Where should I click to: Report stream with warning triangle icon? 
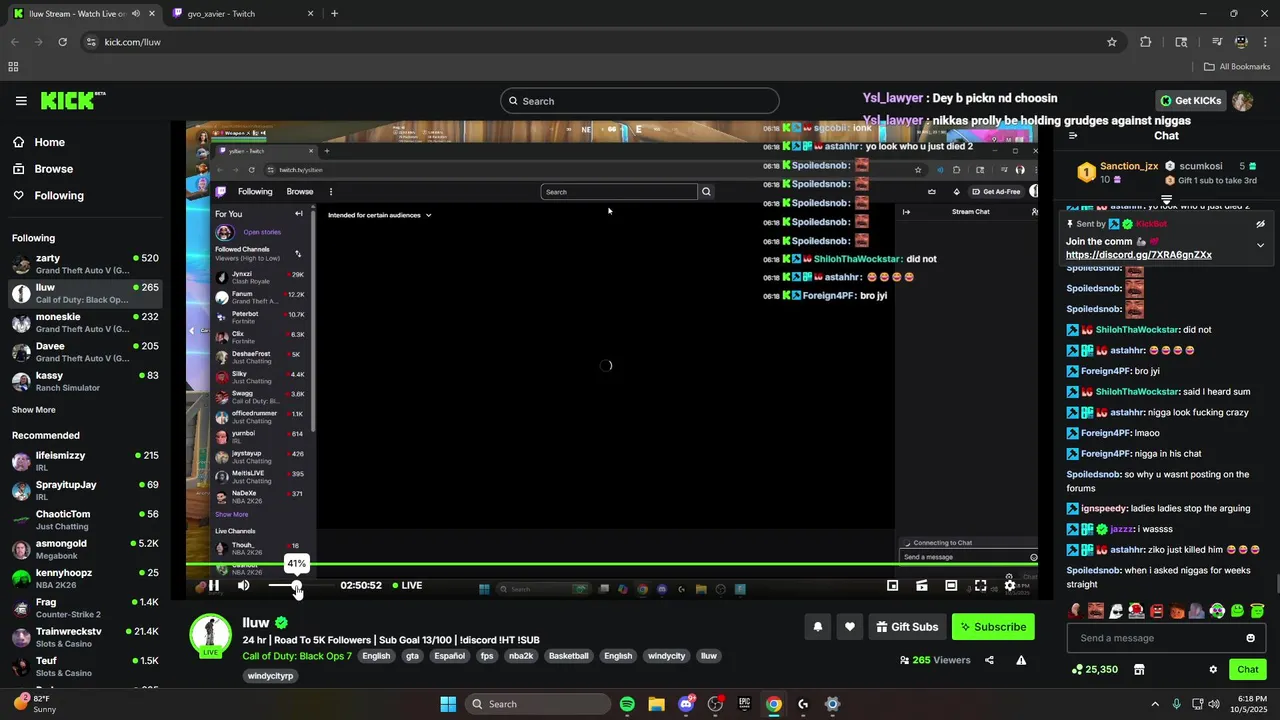tap(1021, 660)
